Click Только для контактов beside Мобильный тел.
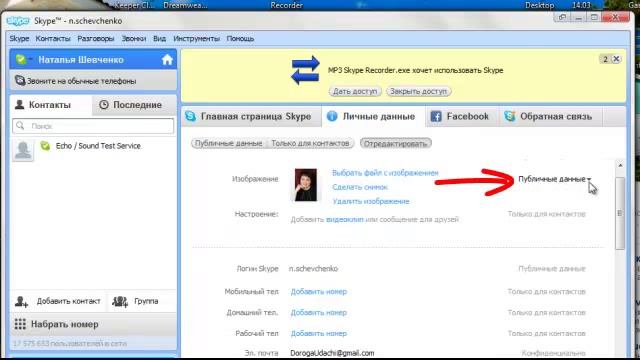 click(547, 291)
